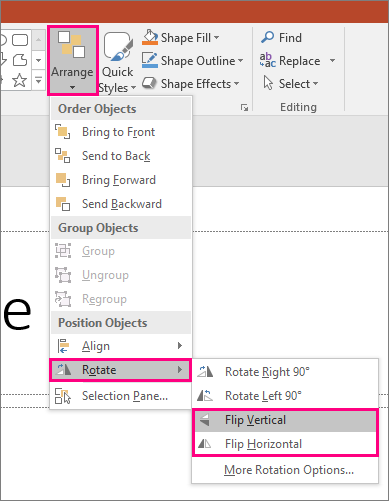The image size is (389, 501).
Task: Open Selection Pane...
Action: pyautogui.click(x=121, y=396)
